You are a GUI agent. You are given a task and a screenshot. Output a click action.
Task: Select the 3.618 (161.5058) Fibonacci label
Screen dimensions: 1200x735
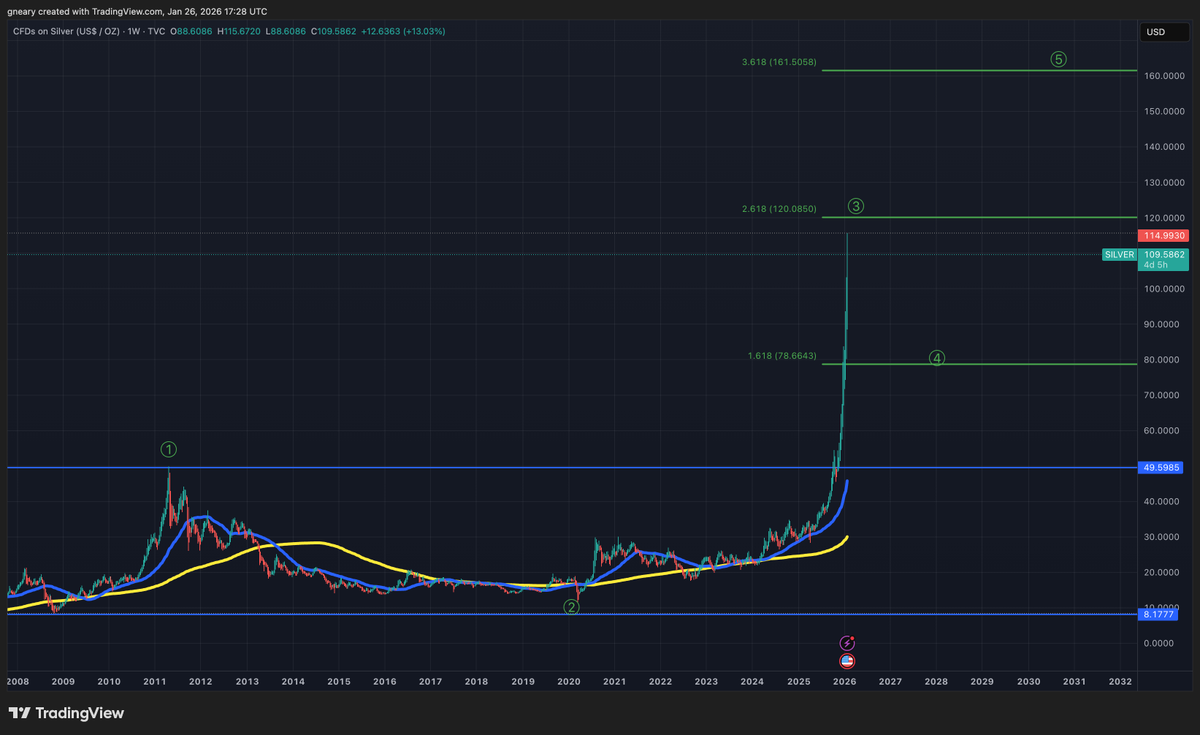778,61
